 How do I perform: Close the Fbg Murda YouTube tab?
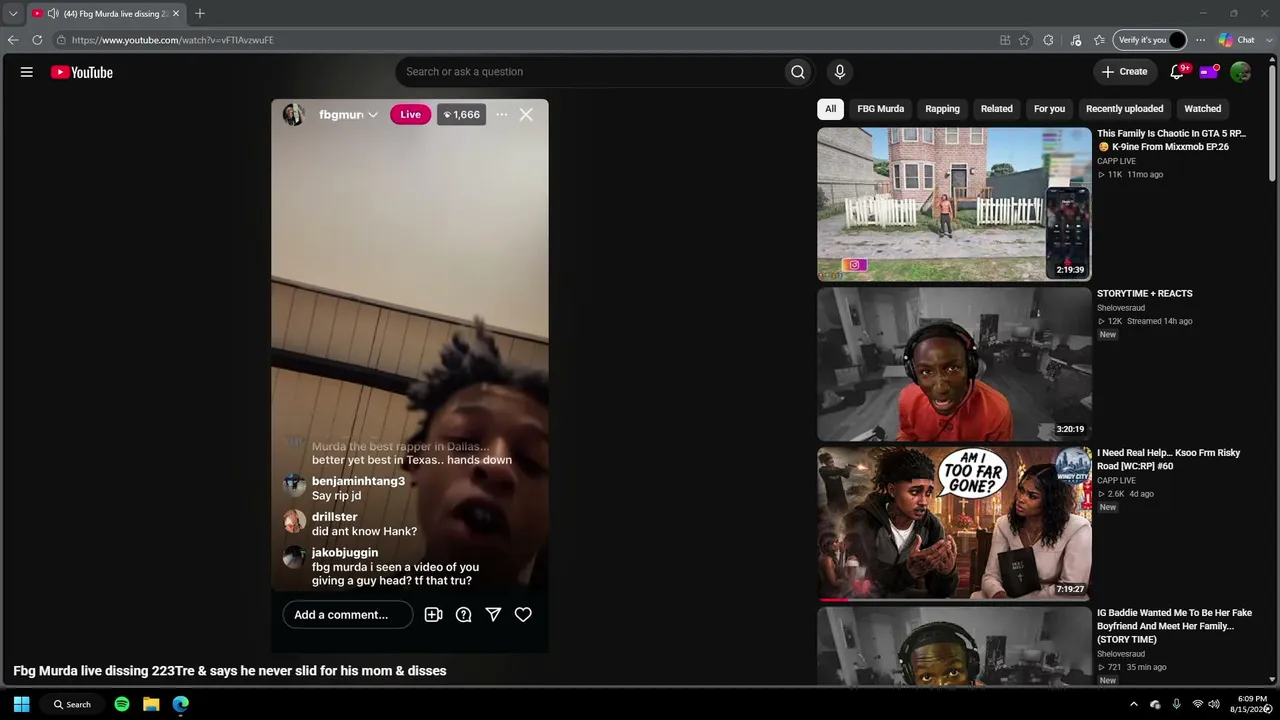(x=176, y=14)
